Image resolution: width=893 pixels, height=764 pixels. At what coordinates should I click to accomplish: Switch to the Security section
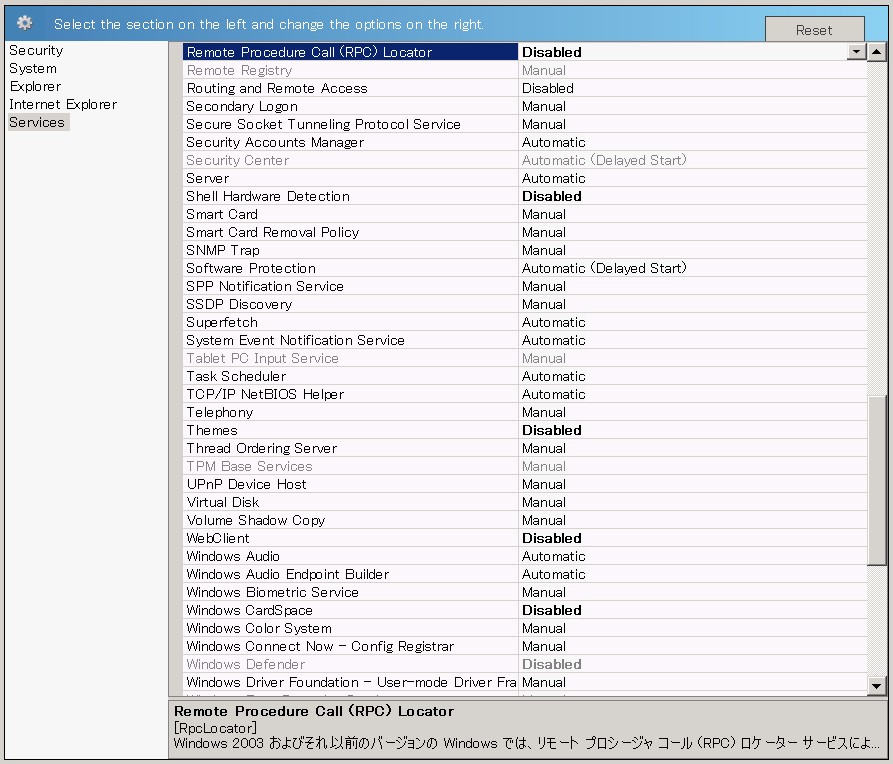coord(36,50)
